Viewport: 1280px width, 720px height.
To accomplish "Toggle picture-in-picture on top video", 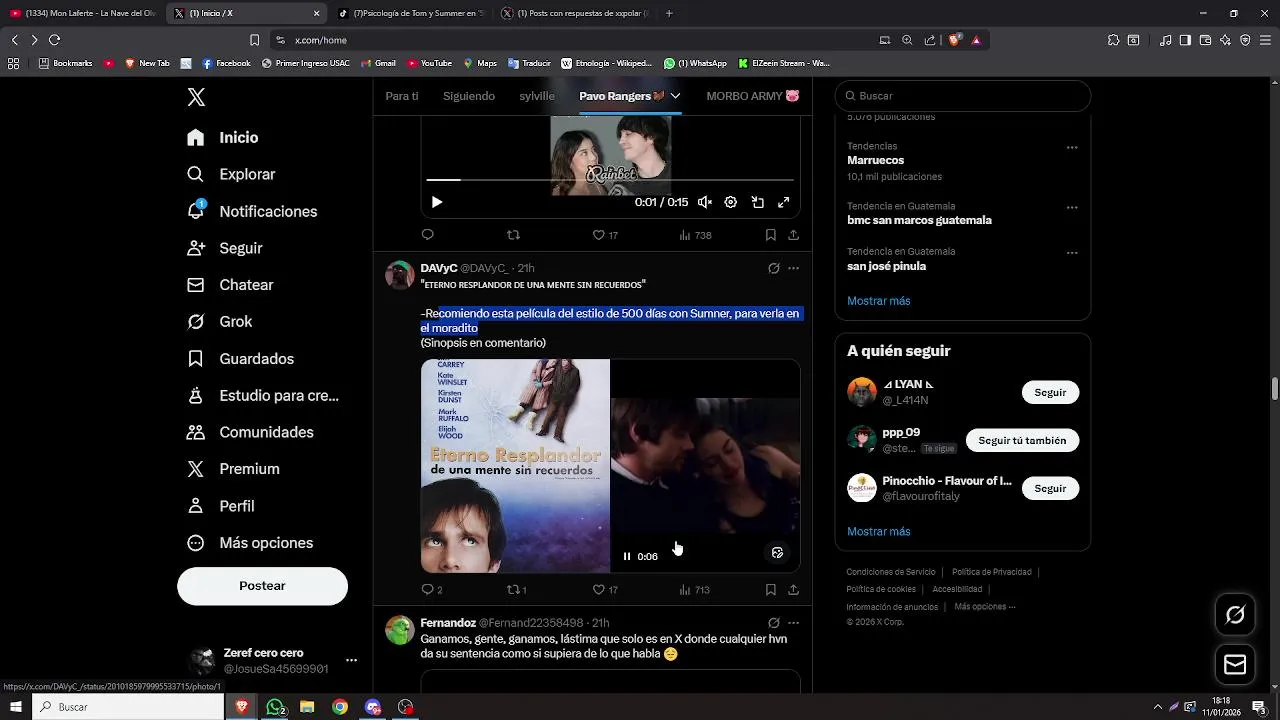I will coord(757,202).
